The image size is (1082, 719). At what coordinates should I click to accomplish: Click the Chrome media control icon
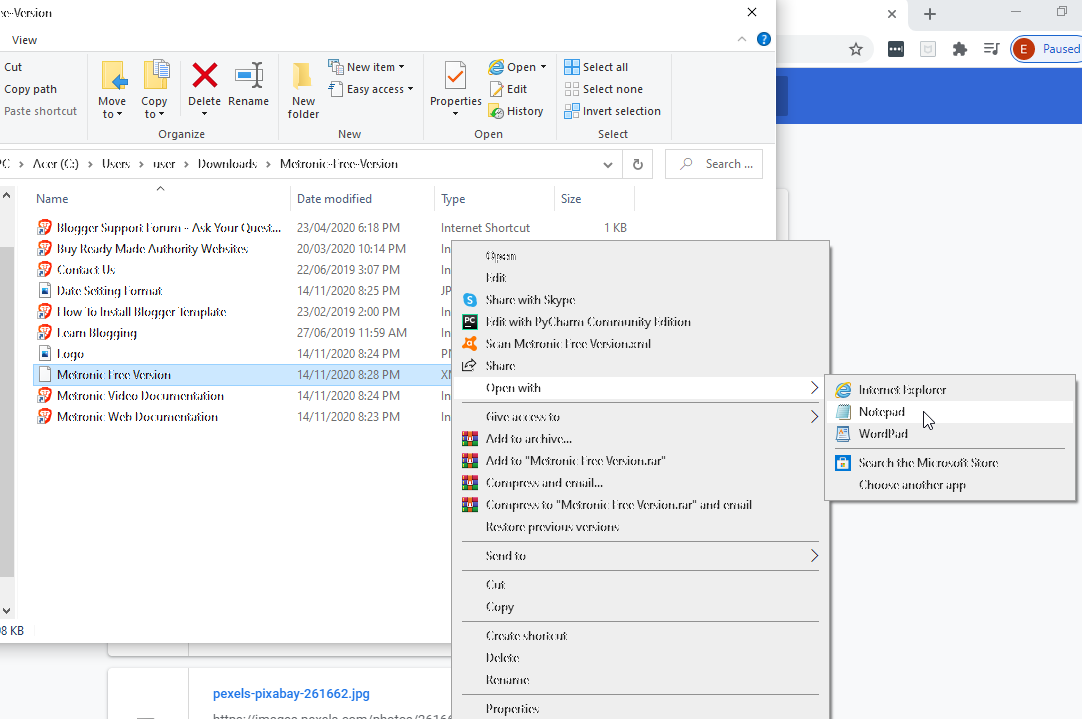click(x=992, y=49)
